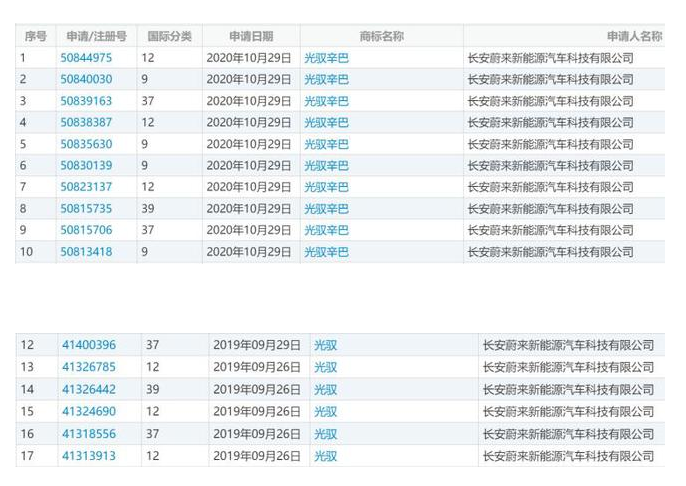Click trademark name 光驭辛巴 in row 2
686x486 pixels.
(x=326, y=79)
